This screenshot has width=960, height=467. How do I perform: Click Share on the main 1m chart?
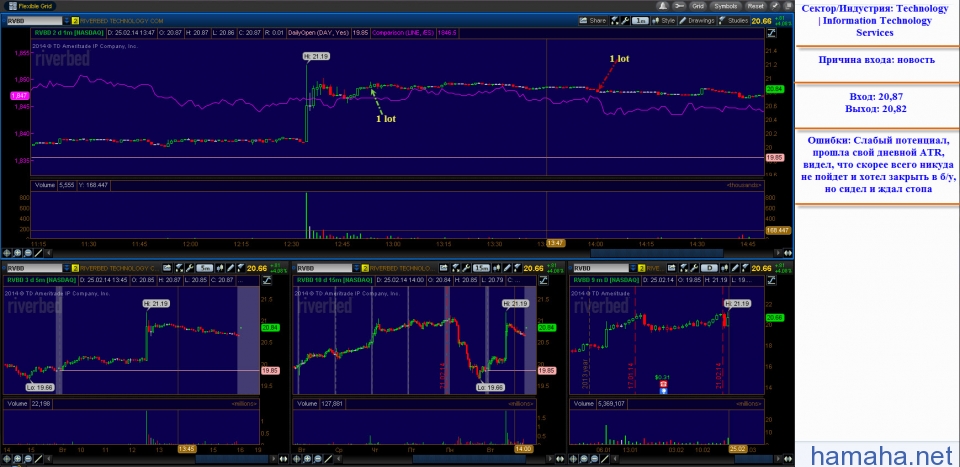pyautogui.click(x=593, y=20)
